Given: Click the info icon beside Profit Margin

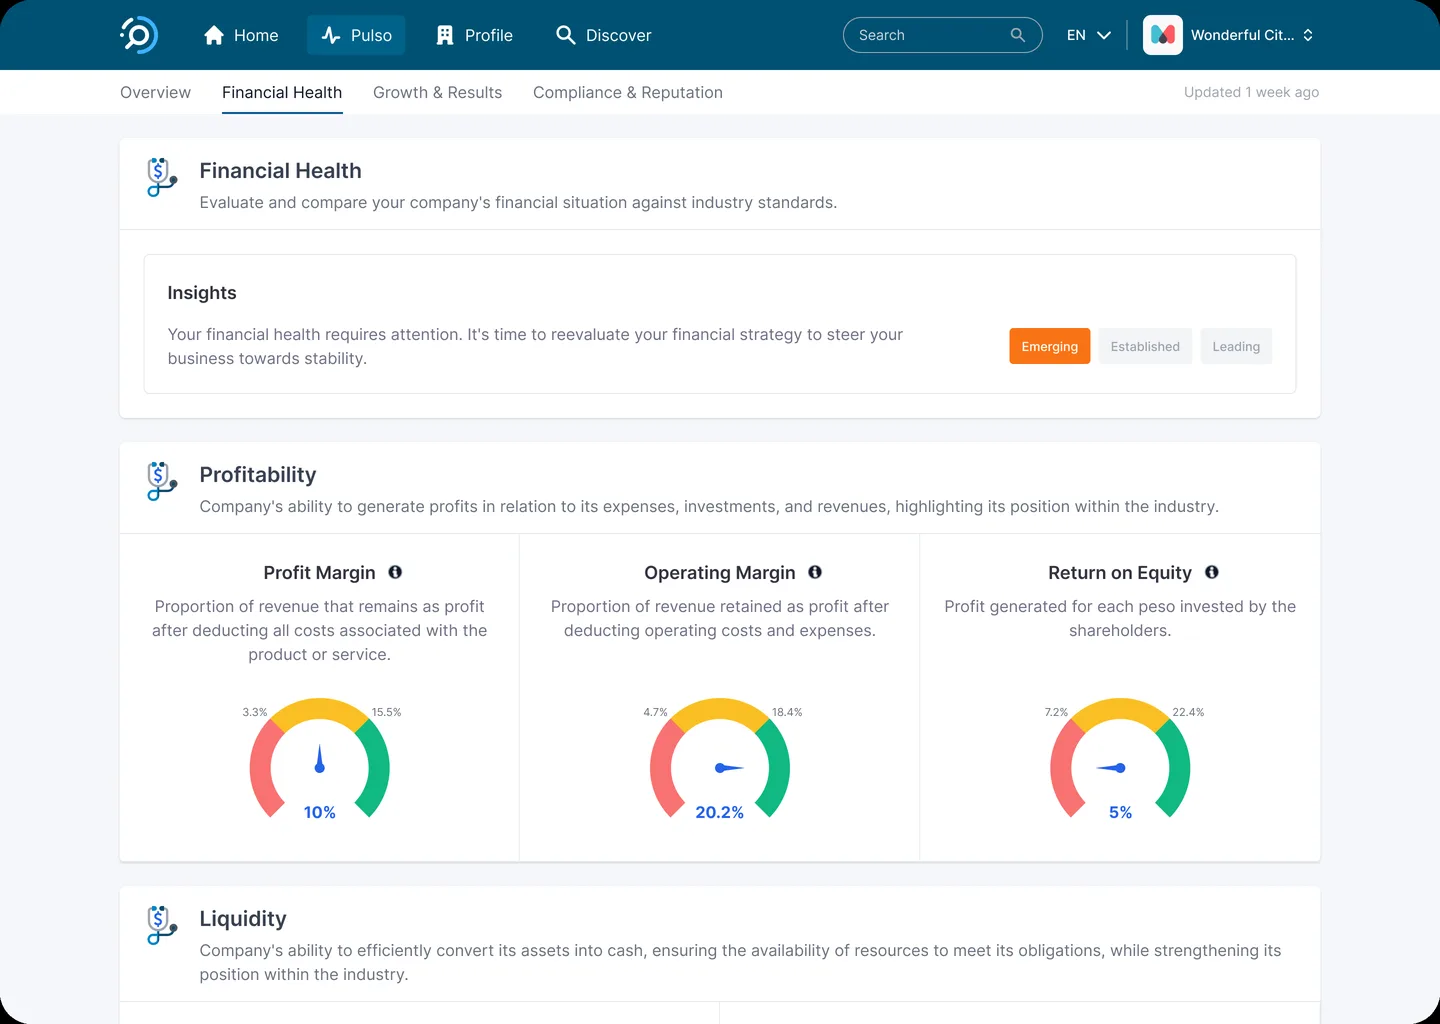Looking at the screenshot, I should click(395, 572).
